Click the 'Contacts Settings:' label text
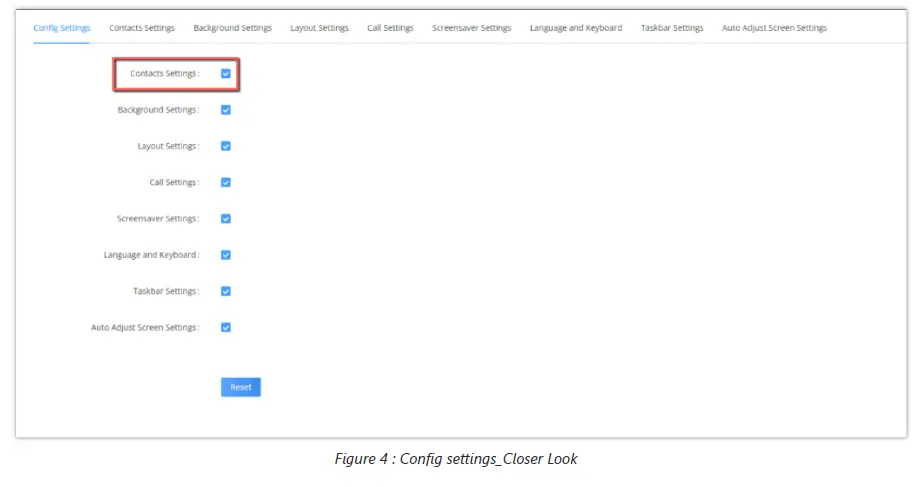 (165, 74)
